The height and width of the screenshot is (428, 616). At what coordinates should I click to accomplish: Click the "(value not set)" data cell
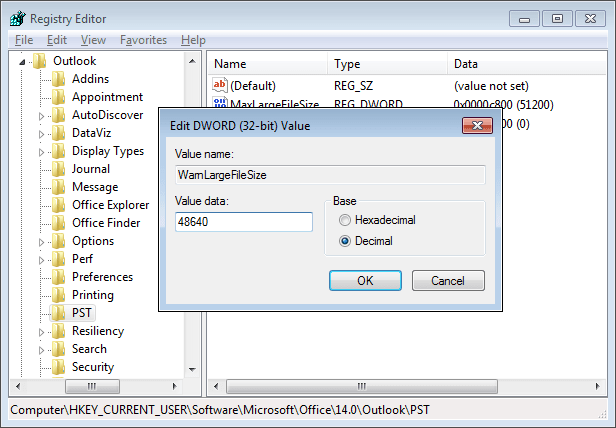click(491, 86)
